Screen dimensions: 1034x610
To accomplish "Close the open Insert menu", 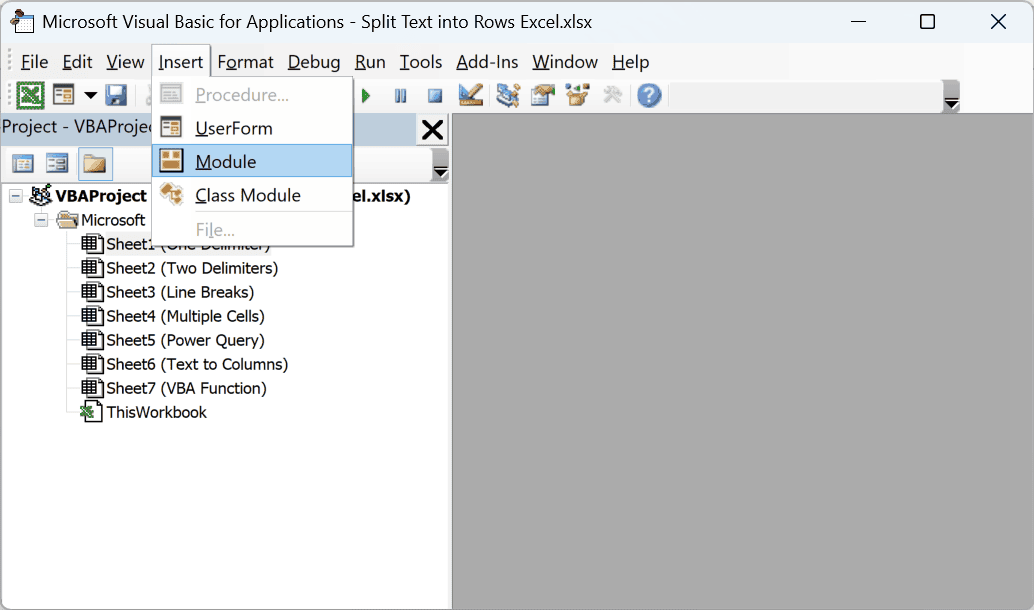I will (181, 62).
